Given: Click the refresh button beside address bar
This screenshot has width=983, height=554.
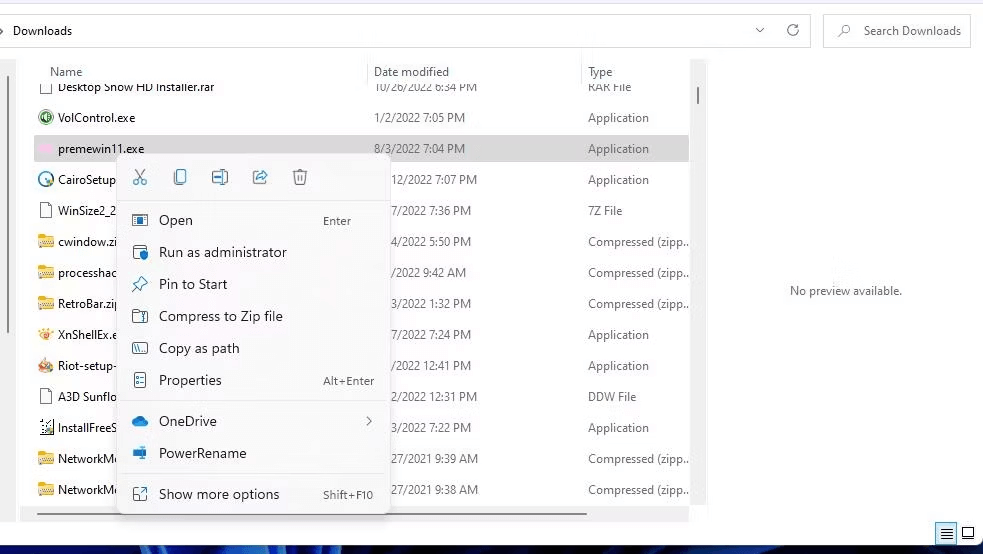Looking at the screenshot, I should click(x=793, y=30).
